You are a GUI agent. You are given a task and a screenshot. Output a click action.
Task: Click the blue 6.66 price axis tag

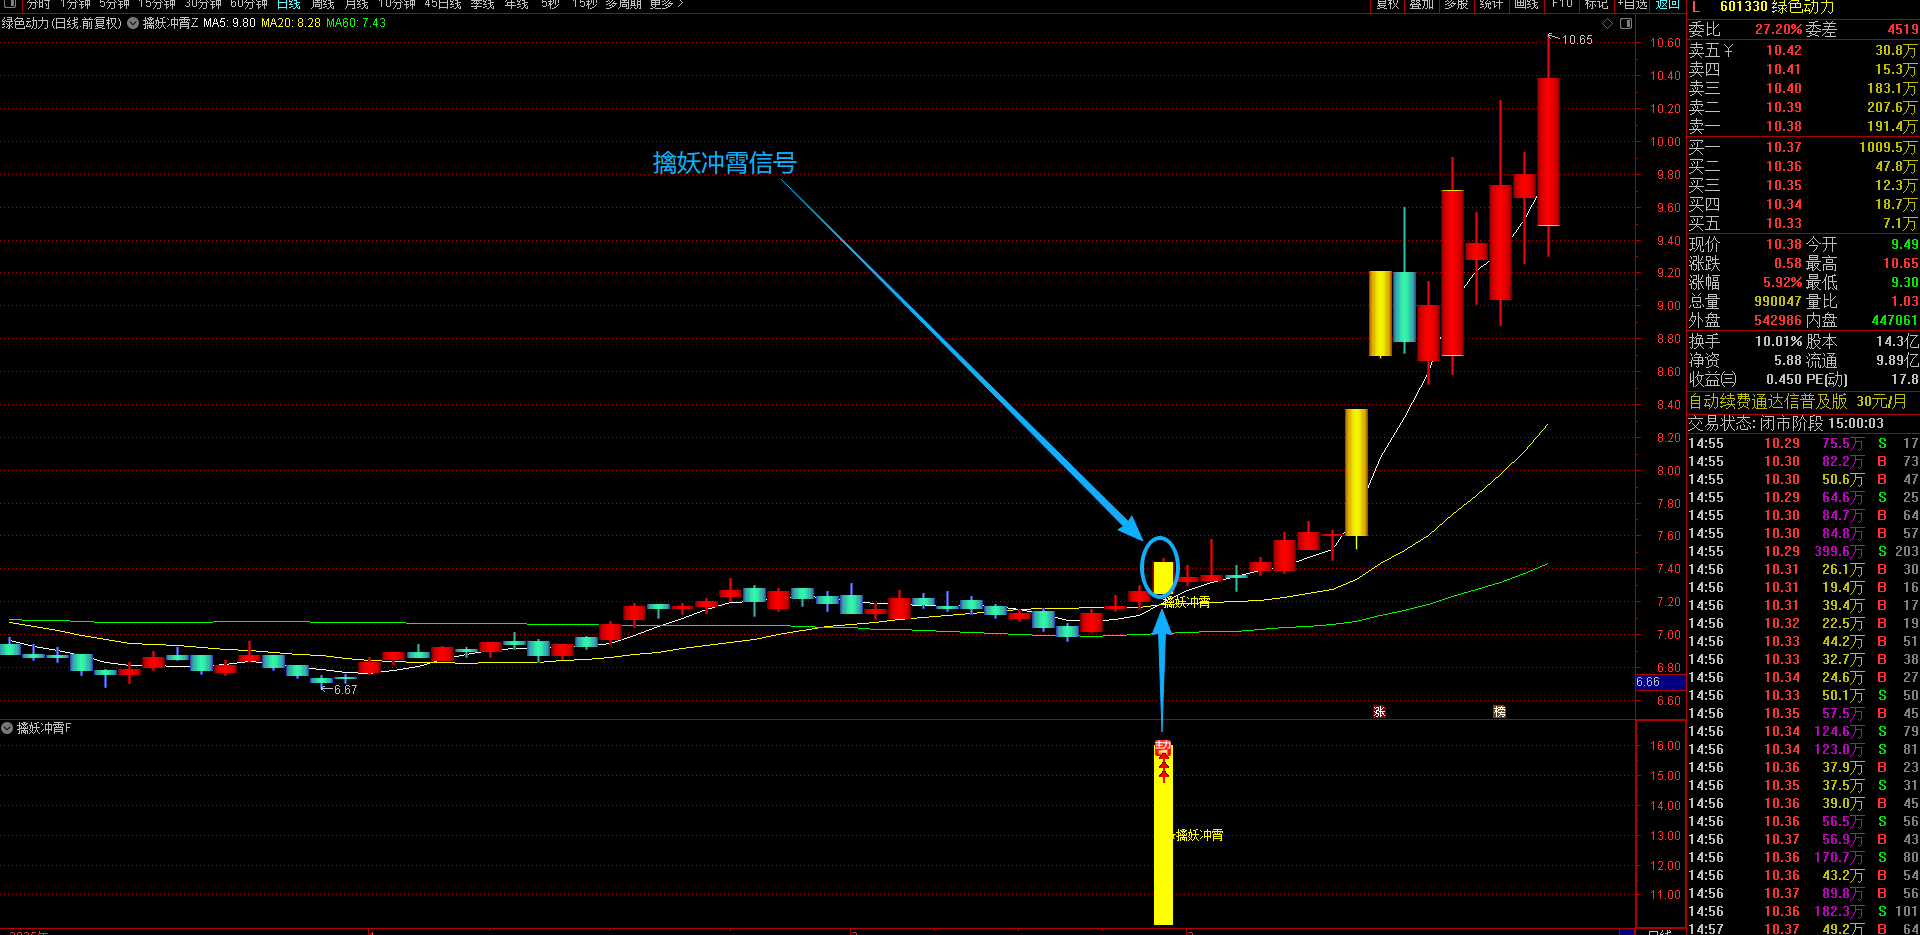point(1660,682)
